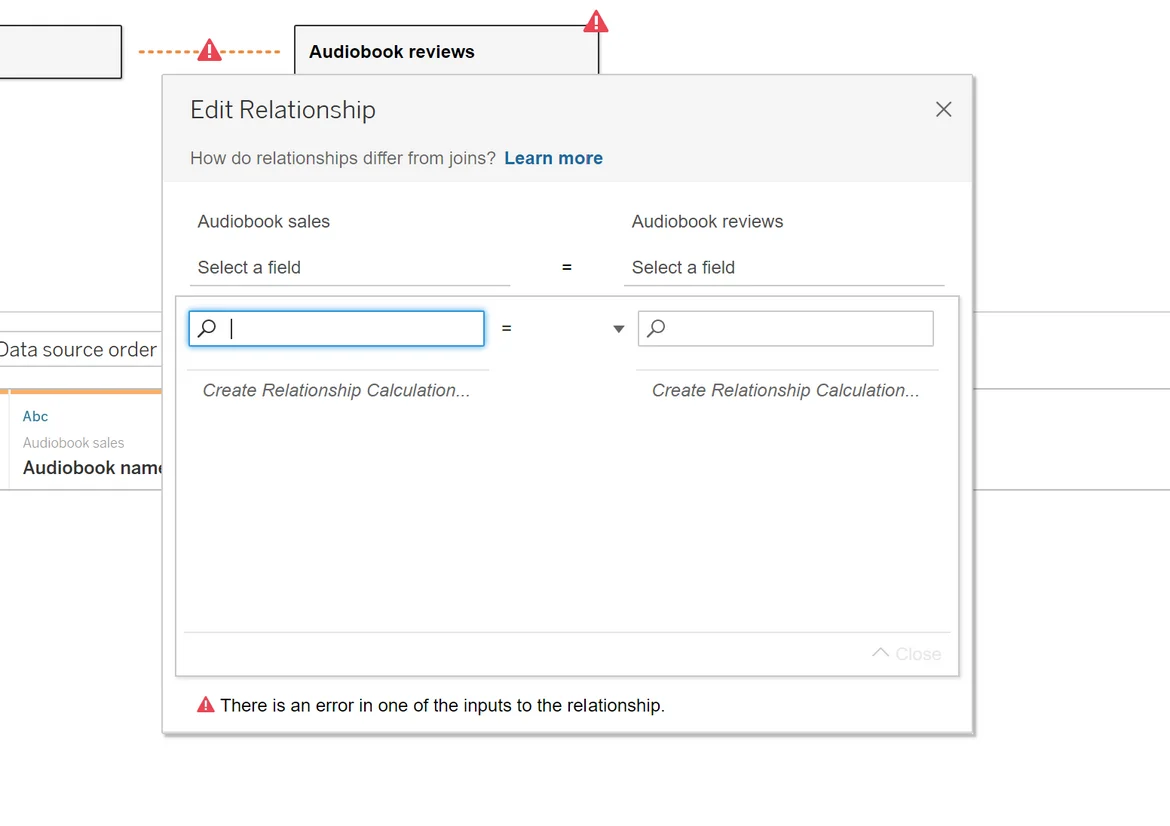Choose right Create Relationship Calculation option
This screenshot has width=1170, height=826.
click(x=785, y=390)
